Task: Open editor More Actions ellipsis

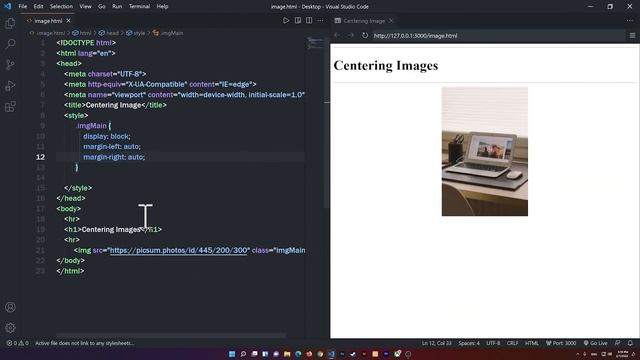Action: pyautogui.click(x=320, y=20)
